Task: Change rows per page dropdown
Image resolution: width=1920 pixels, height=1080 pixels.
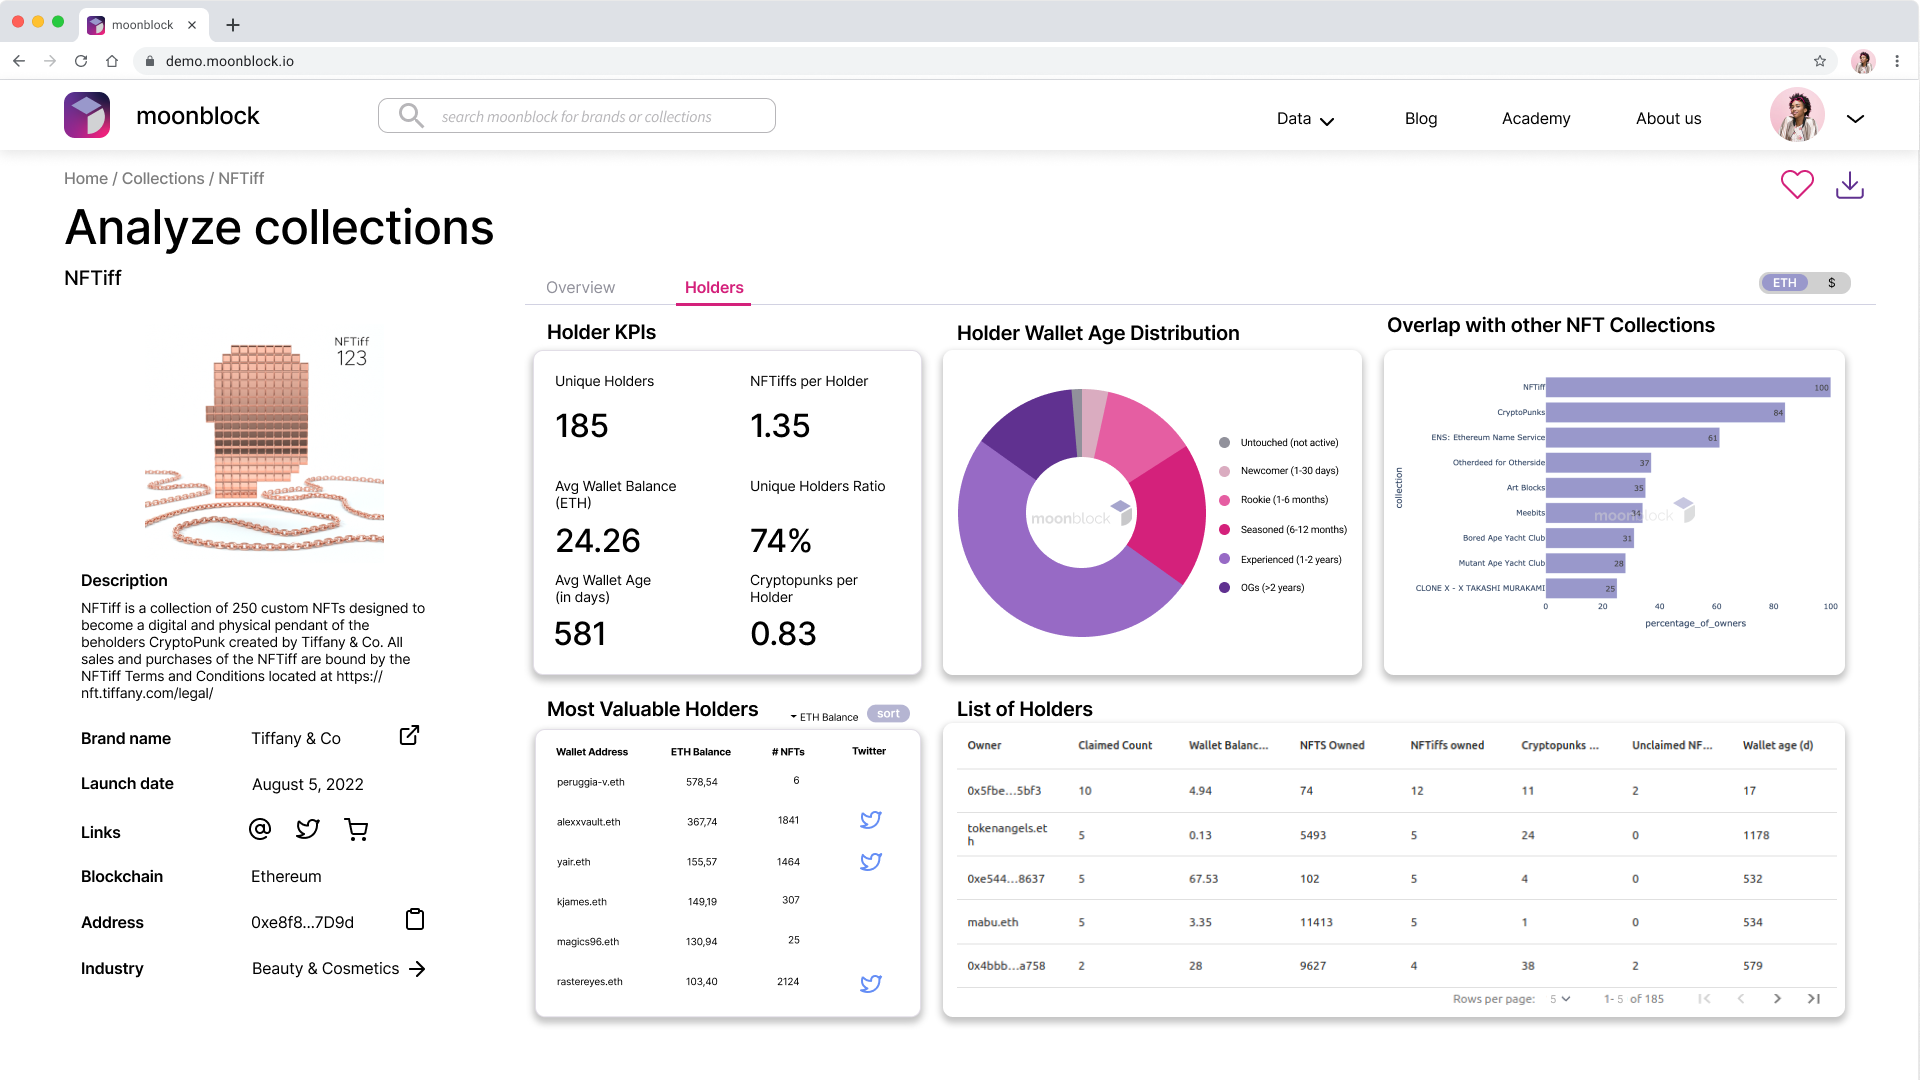Action: click(x=1560, y=999)
